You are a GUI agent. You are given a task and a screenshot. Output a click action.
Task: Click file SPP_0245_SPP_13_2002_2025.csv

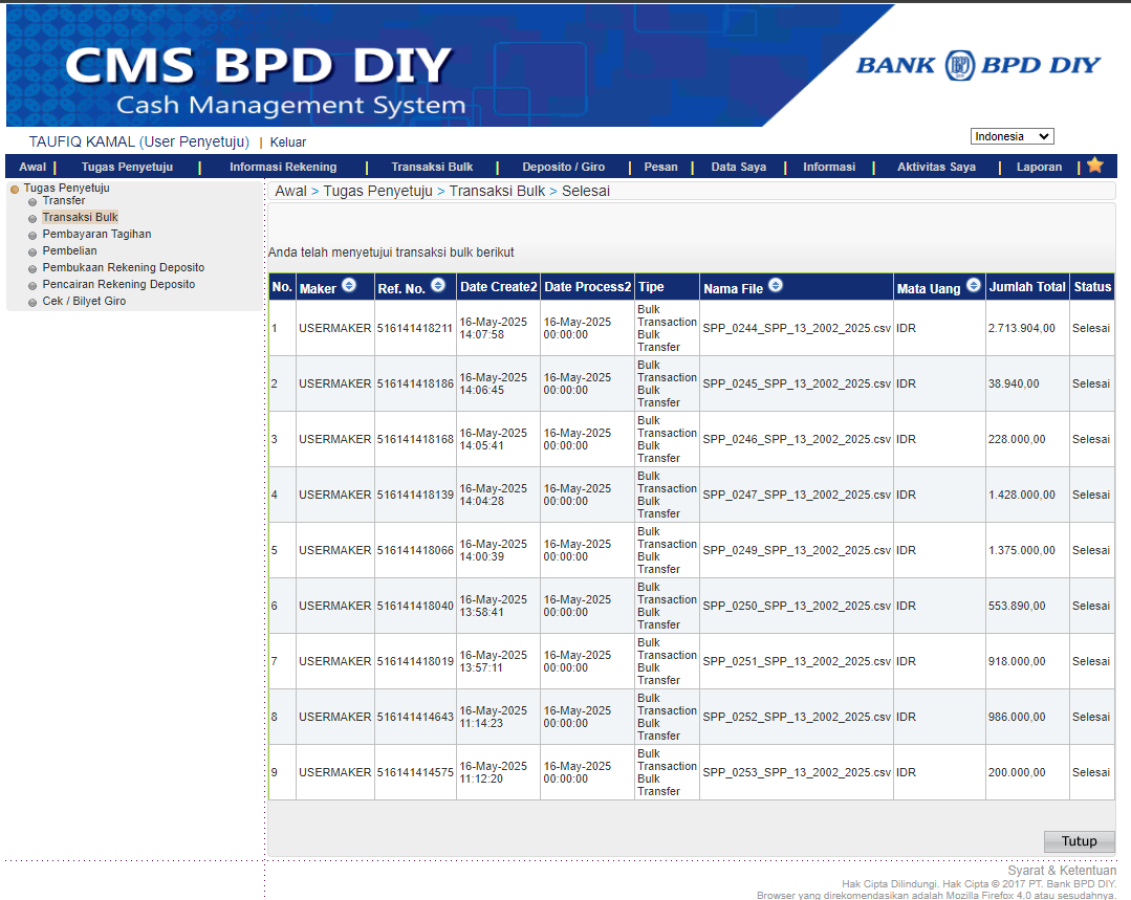796,384
